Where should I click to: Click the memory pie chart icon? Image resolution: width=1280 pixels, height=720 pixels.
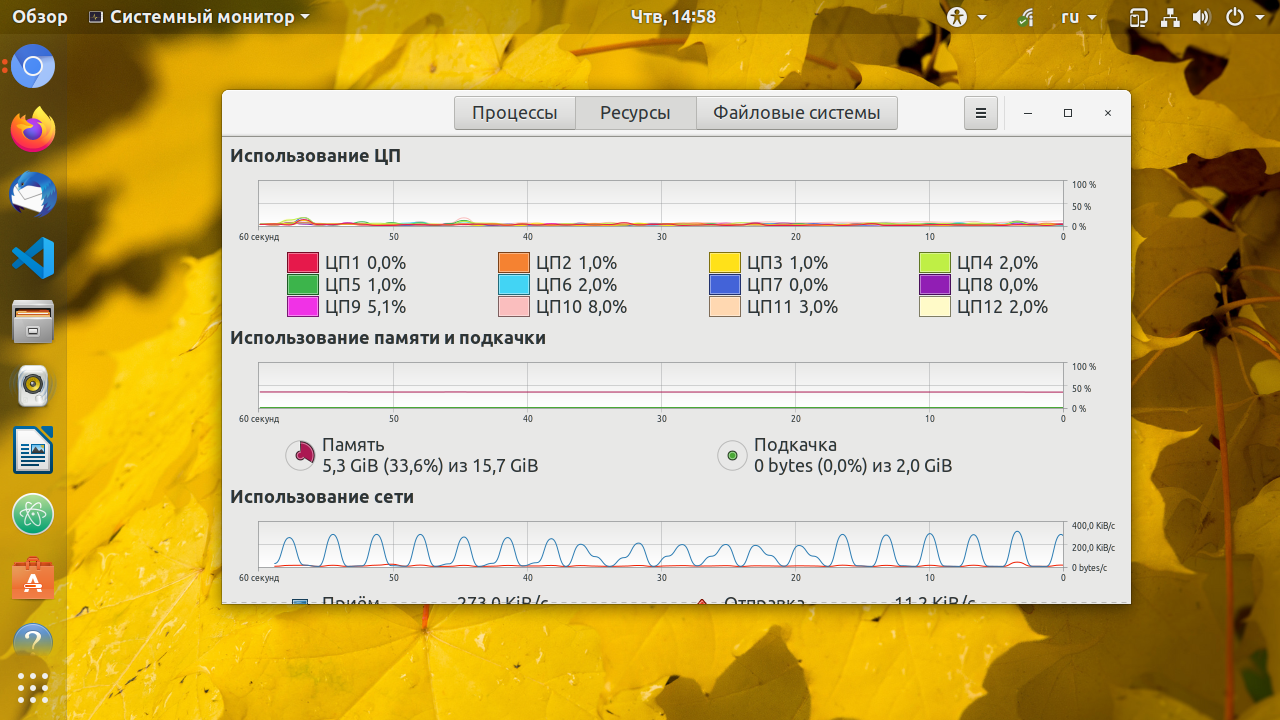pos(300,455)
